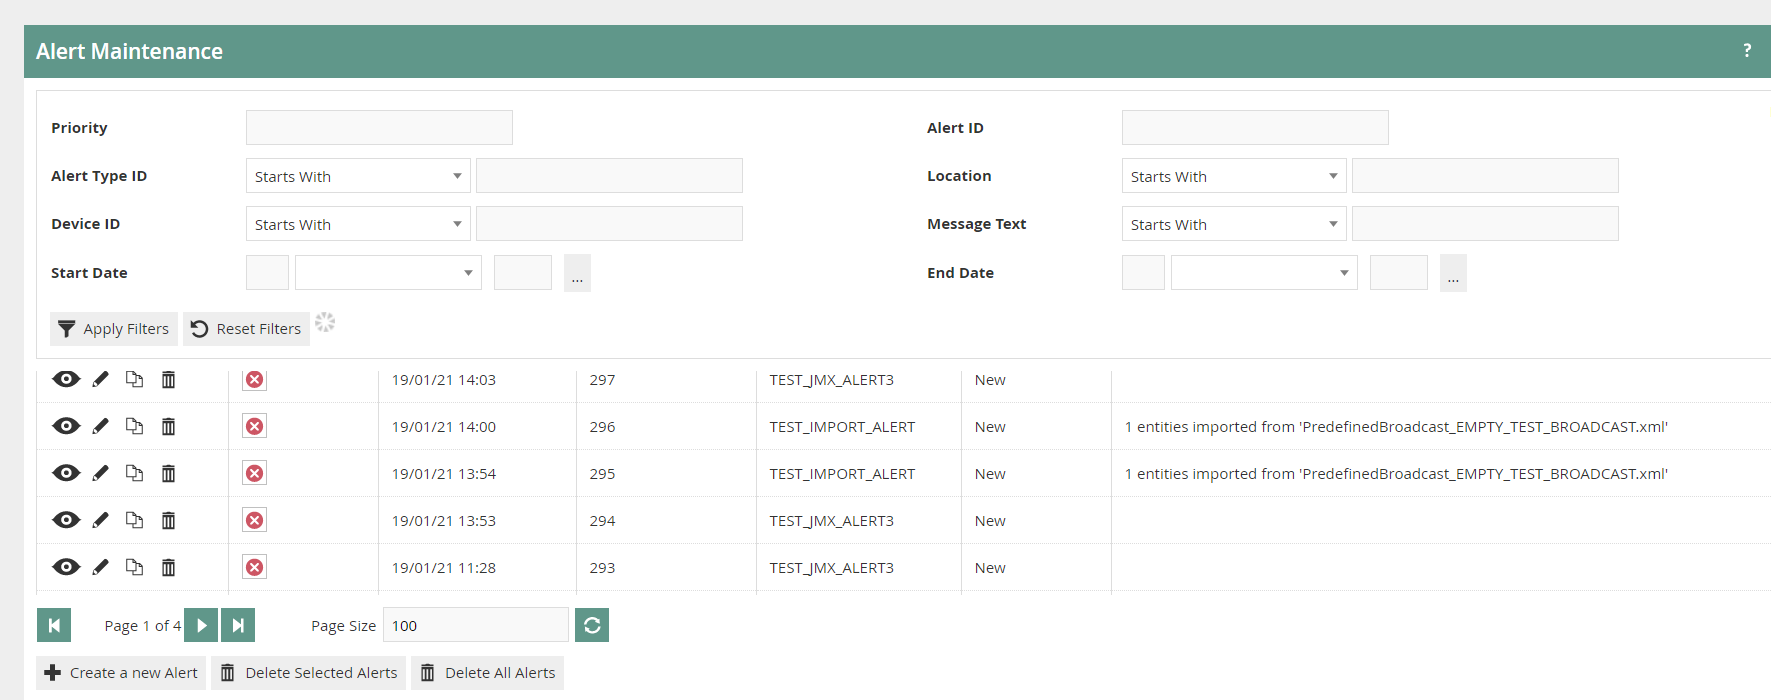Open Alert Type ID match dropdown
Viewport: 1771px width, 700px height.
click(x=358, y=176)
